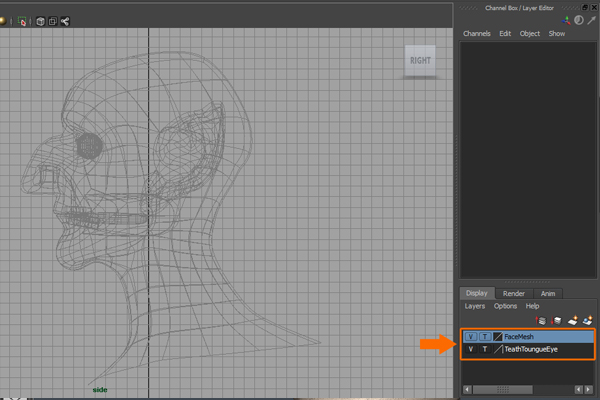Click the left arrow at scrollbar's left end
This screenshot has height=400, width=600.
467,390
